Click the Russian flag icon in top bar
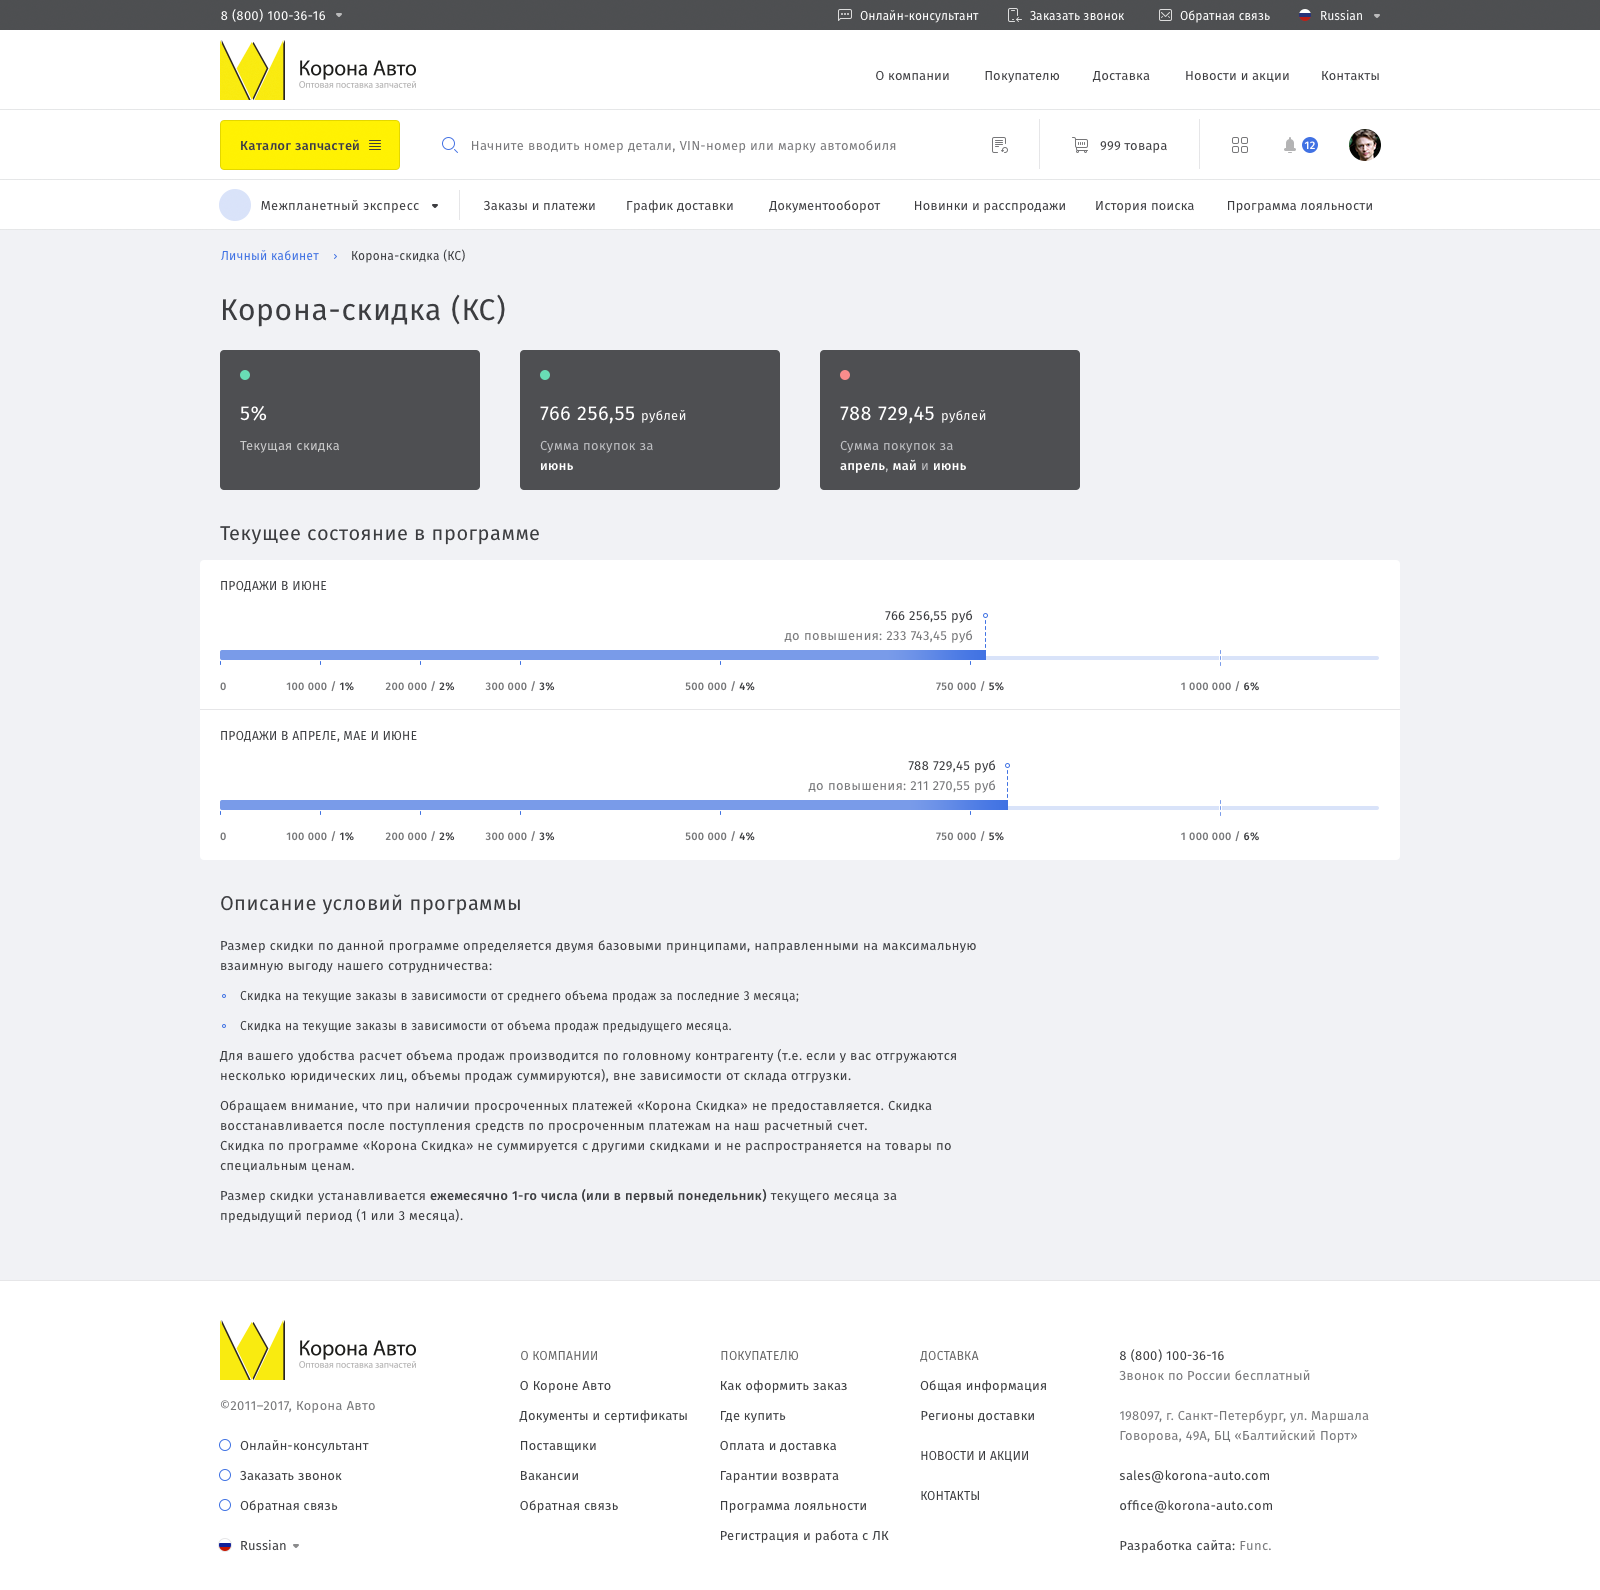The image size is (1600, 1590). [1305, 15]
